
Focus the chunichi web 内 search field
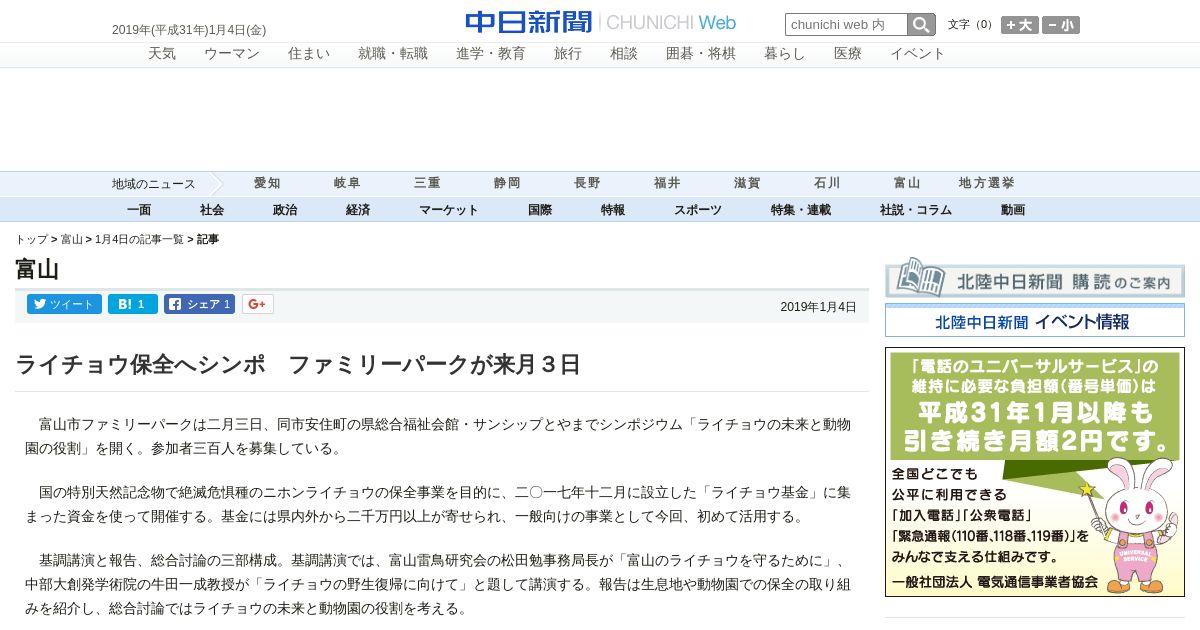tap(846, 24)
